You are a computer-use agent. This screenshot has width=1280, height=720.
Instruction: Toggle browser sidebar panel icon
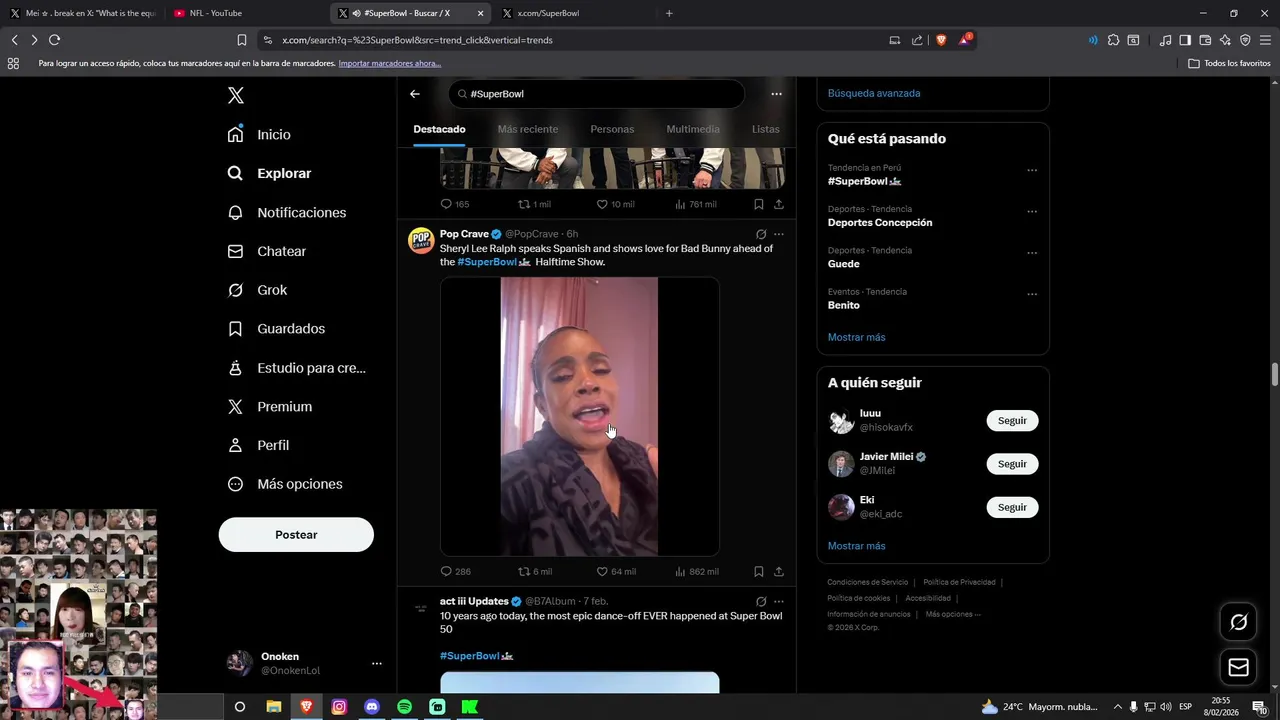pos(1185,40)
